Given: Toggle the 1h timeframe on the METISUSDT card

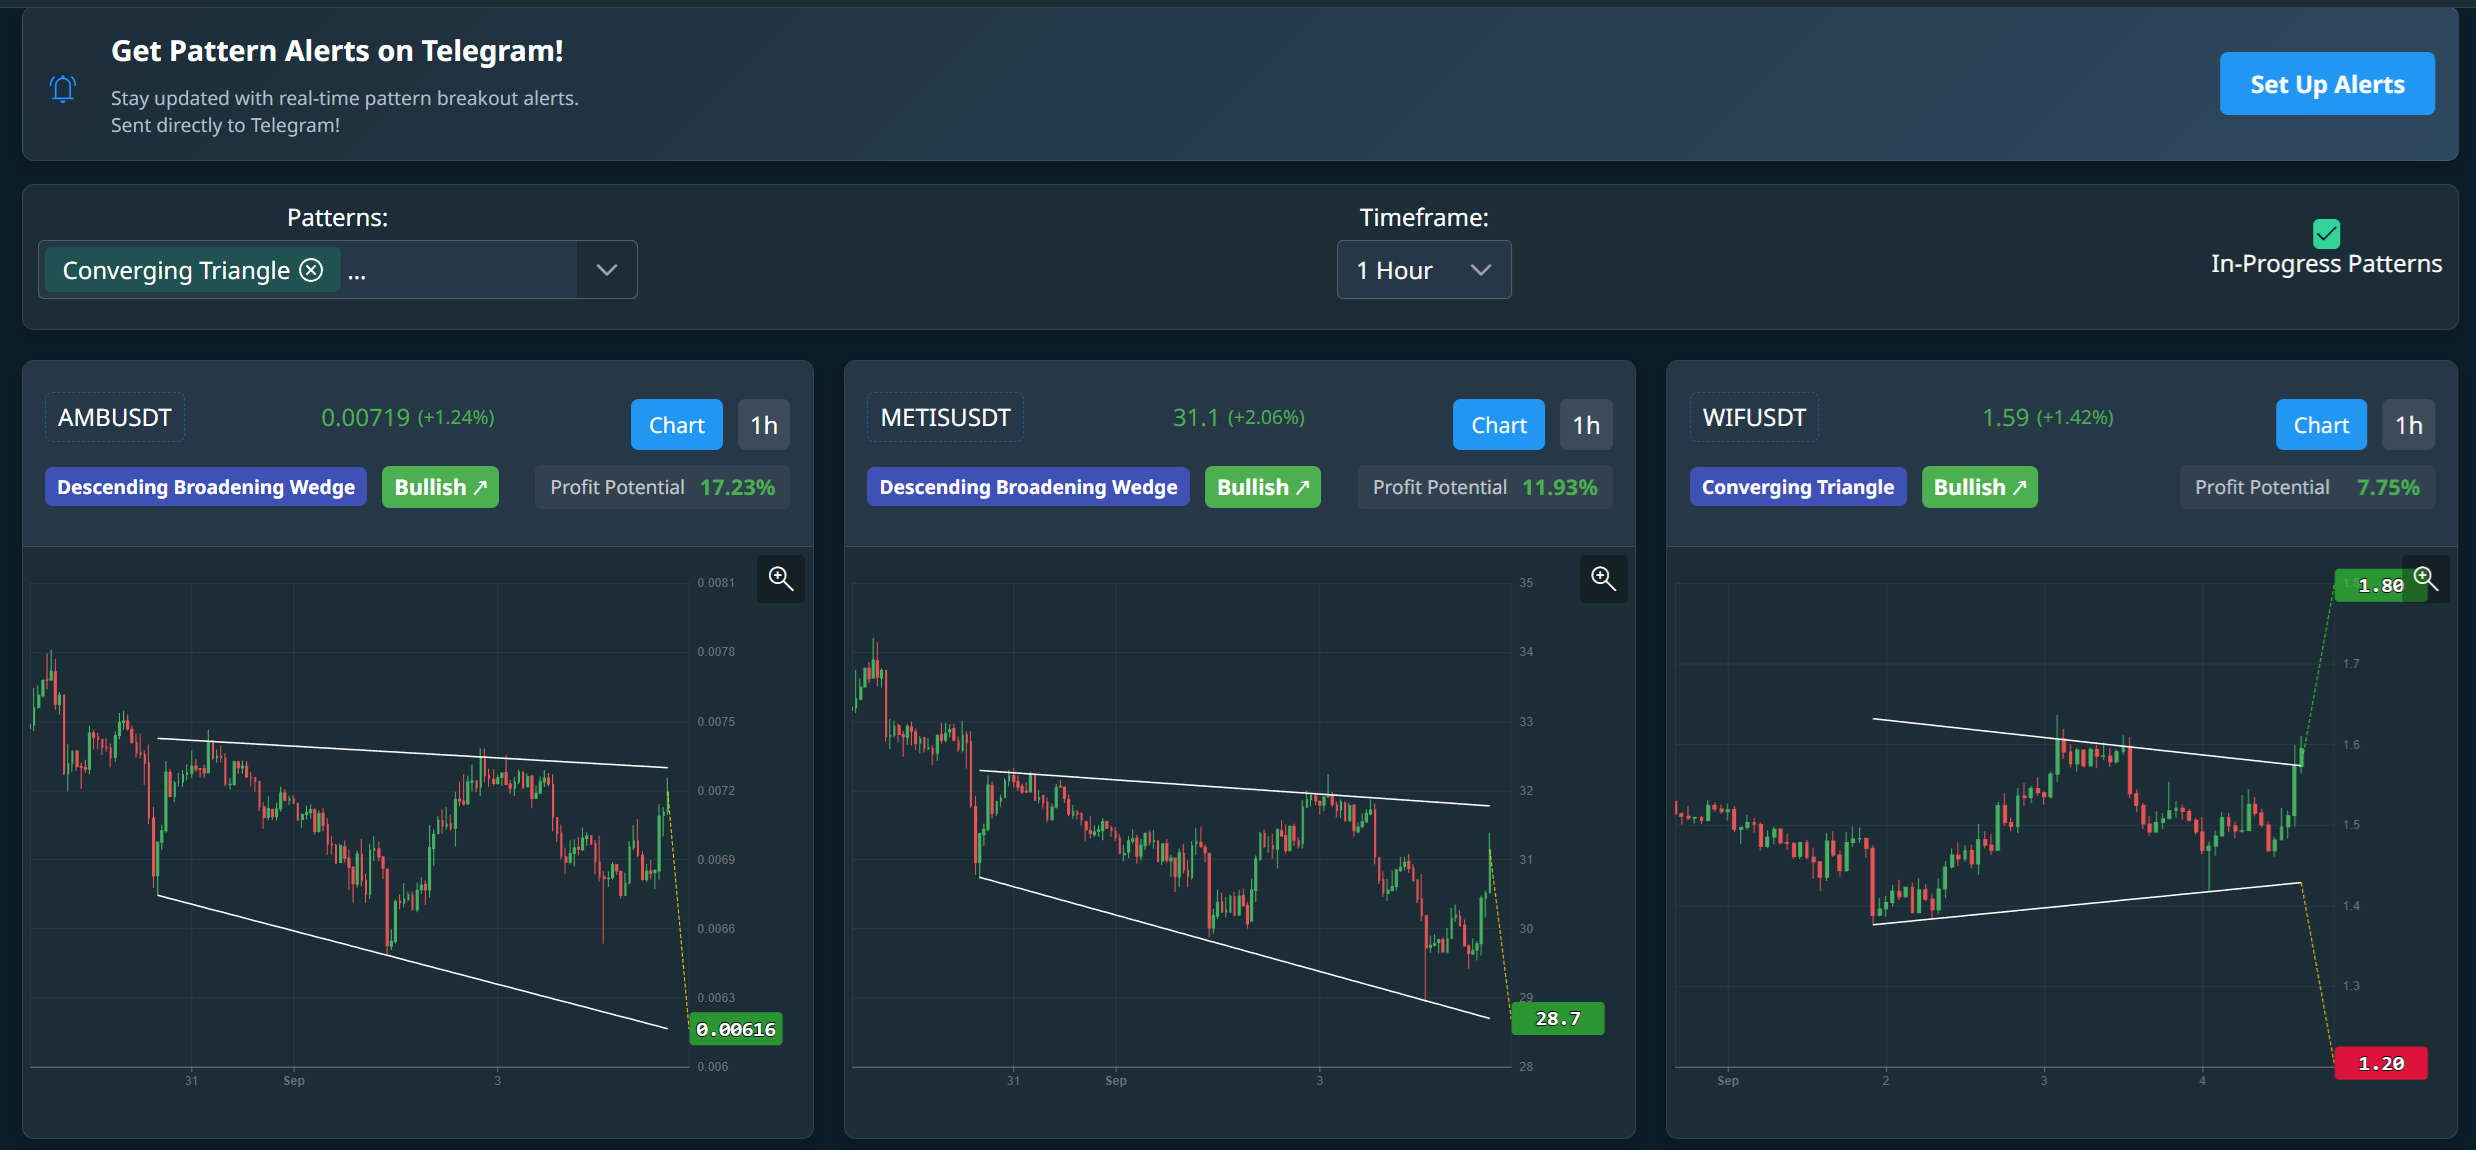Looking at the screenshot, I should point(1586,424).
